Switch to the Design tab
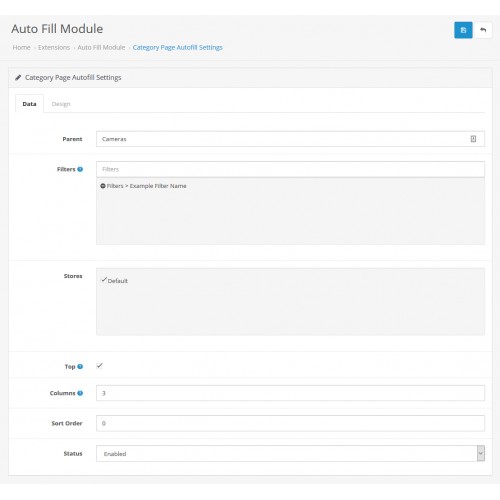 click(x=61, y=104)
